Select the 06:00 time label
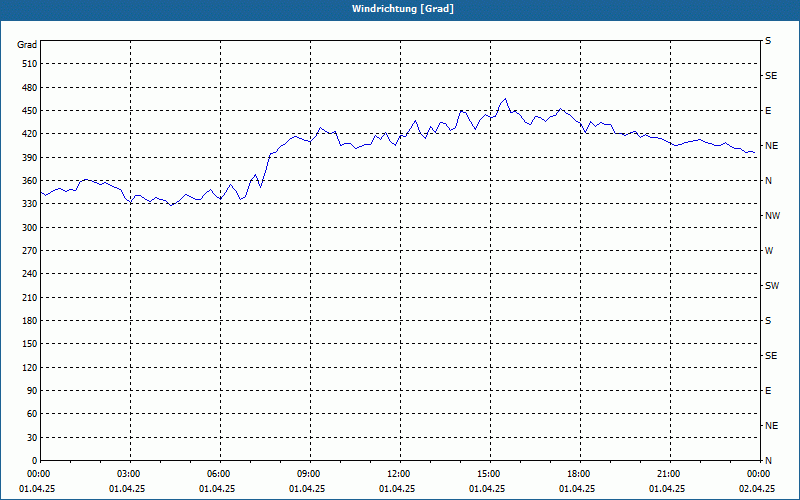 [x=219, y=474]
